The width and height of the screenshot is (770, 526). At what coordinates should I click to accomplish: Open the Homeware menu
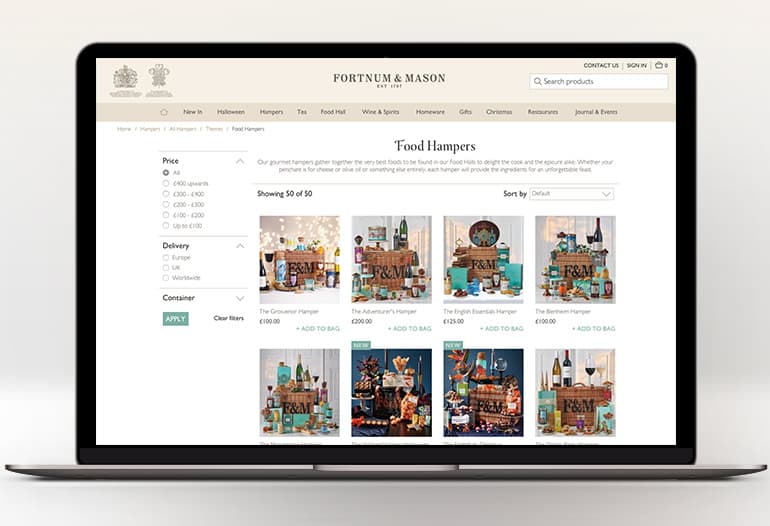(x=430, y=112)
